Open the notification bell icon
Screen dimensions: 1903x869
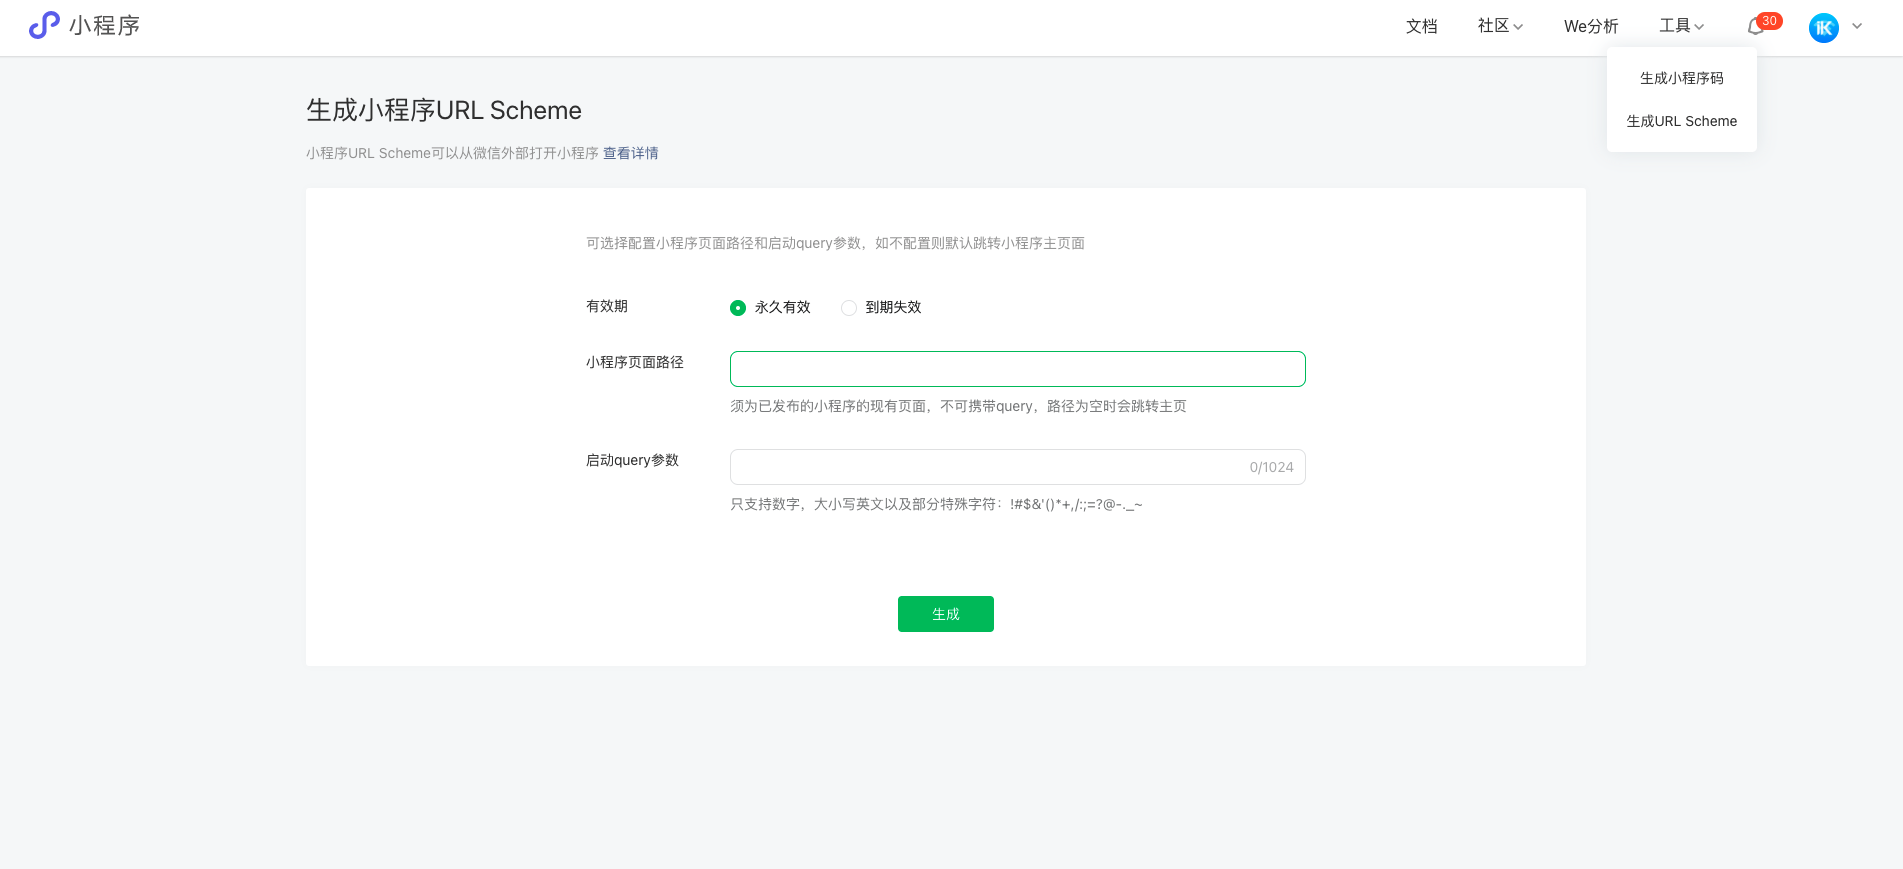coord(1756,27)
